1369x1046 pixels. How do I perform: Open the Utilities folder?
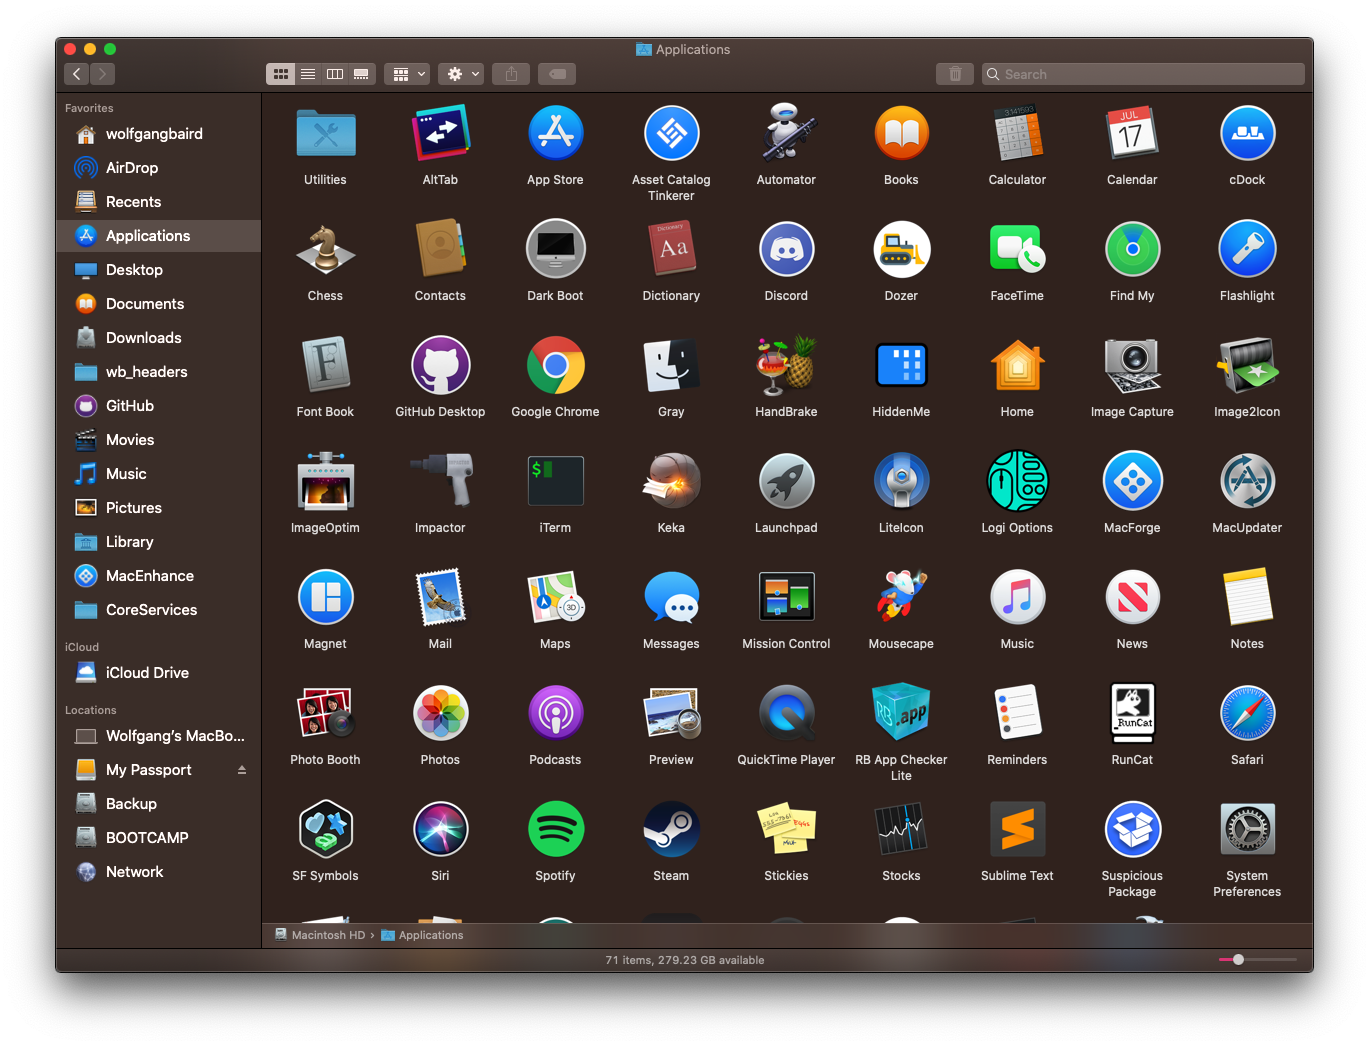click(x=325, y=134)
